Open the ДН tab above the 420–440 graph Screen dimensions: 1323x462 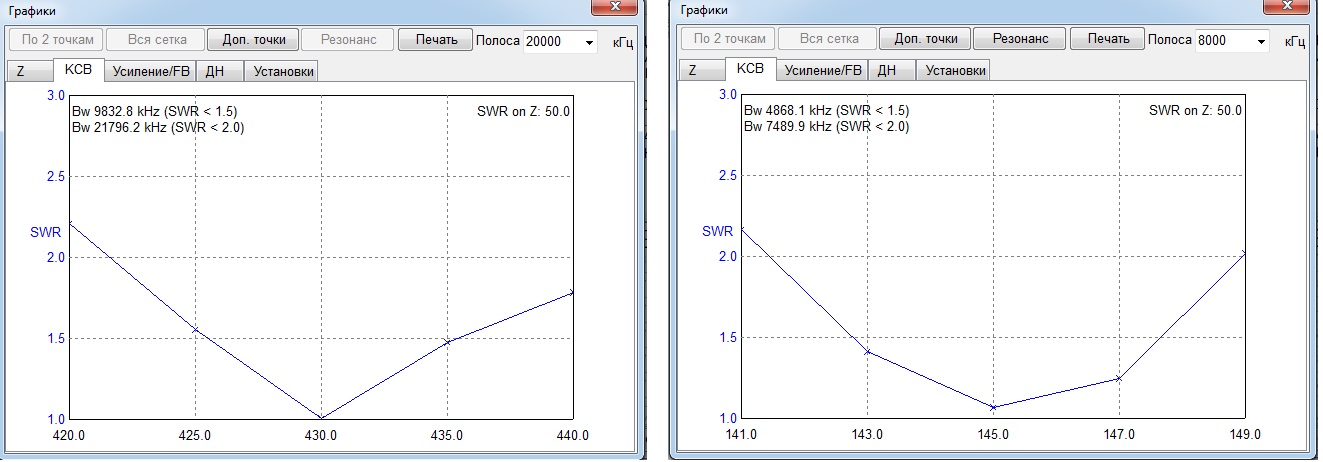tap(215, 71)
